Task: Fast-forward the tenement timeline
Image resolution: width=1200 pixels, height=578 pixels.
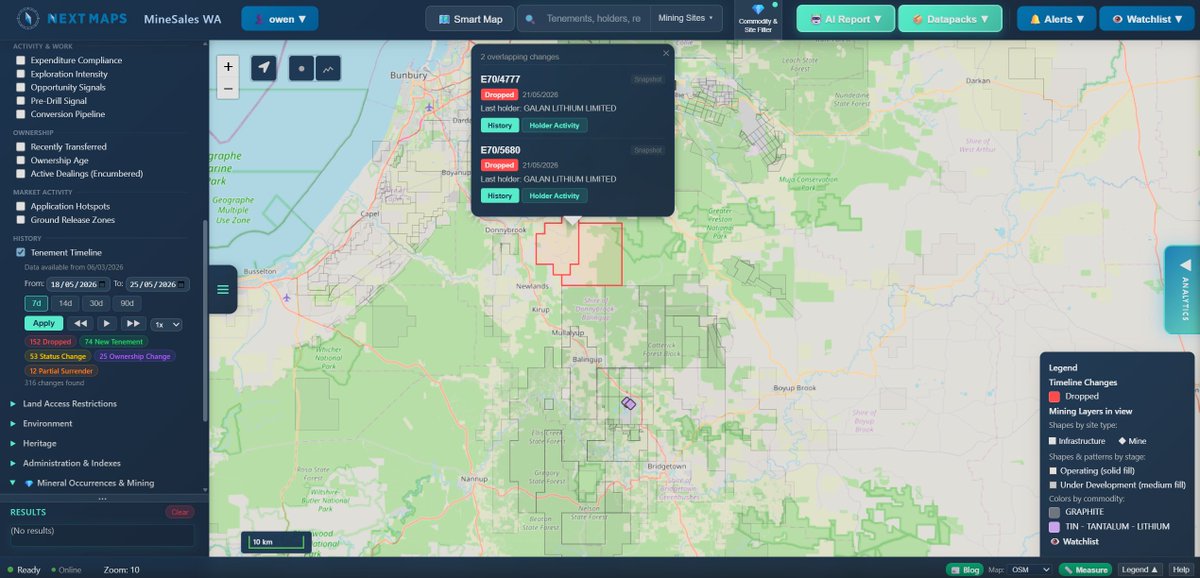Action: [x=133, y=324]
